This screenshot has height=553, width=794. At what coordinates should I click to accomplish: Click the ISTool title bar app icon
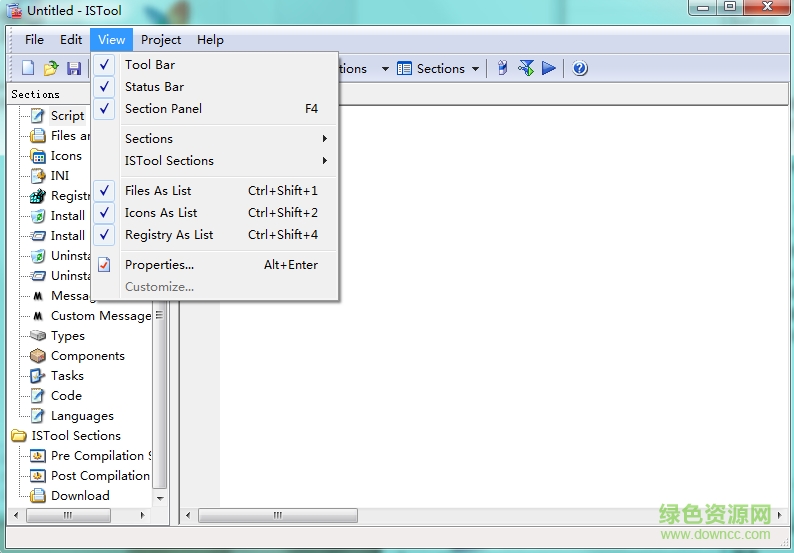pos(14,10)
